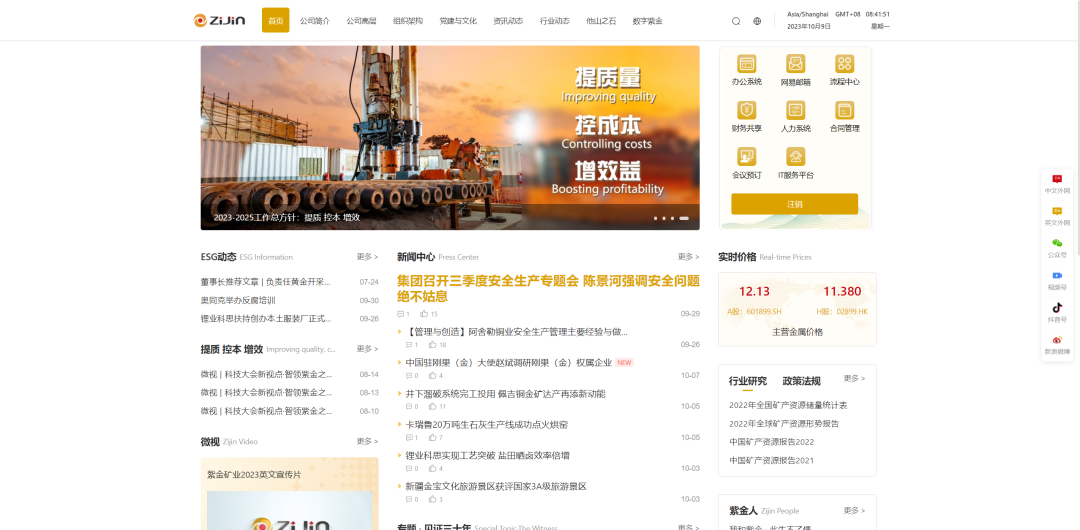
Task: Switch to the 政策法规 tab
Action: tap(801, 381)
